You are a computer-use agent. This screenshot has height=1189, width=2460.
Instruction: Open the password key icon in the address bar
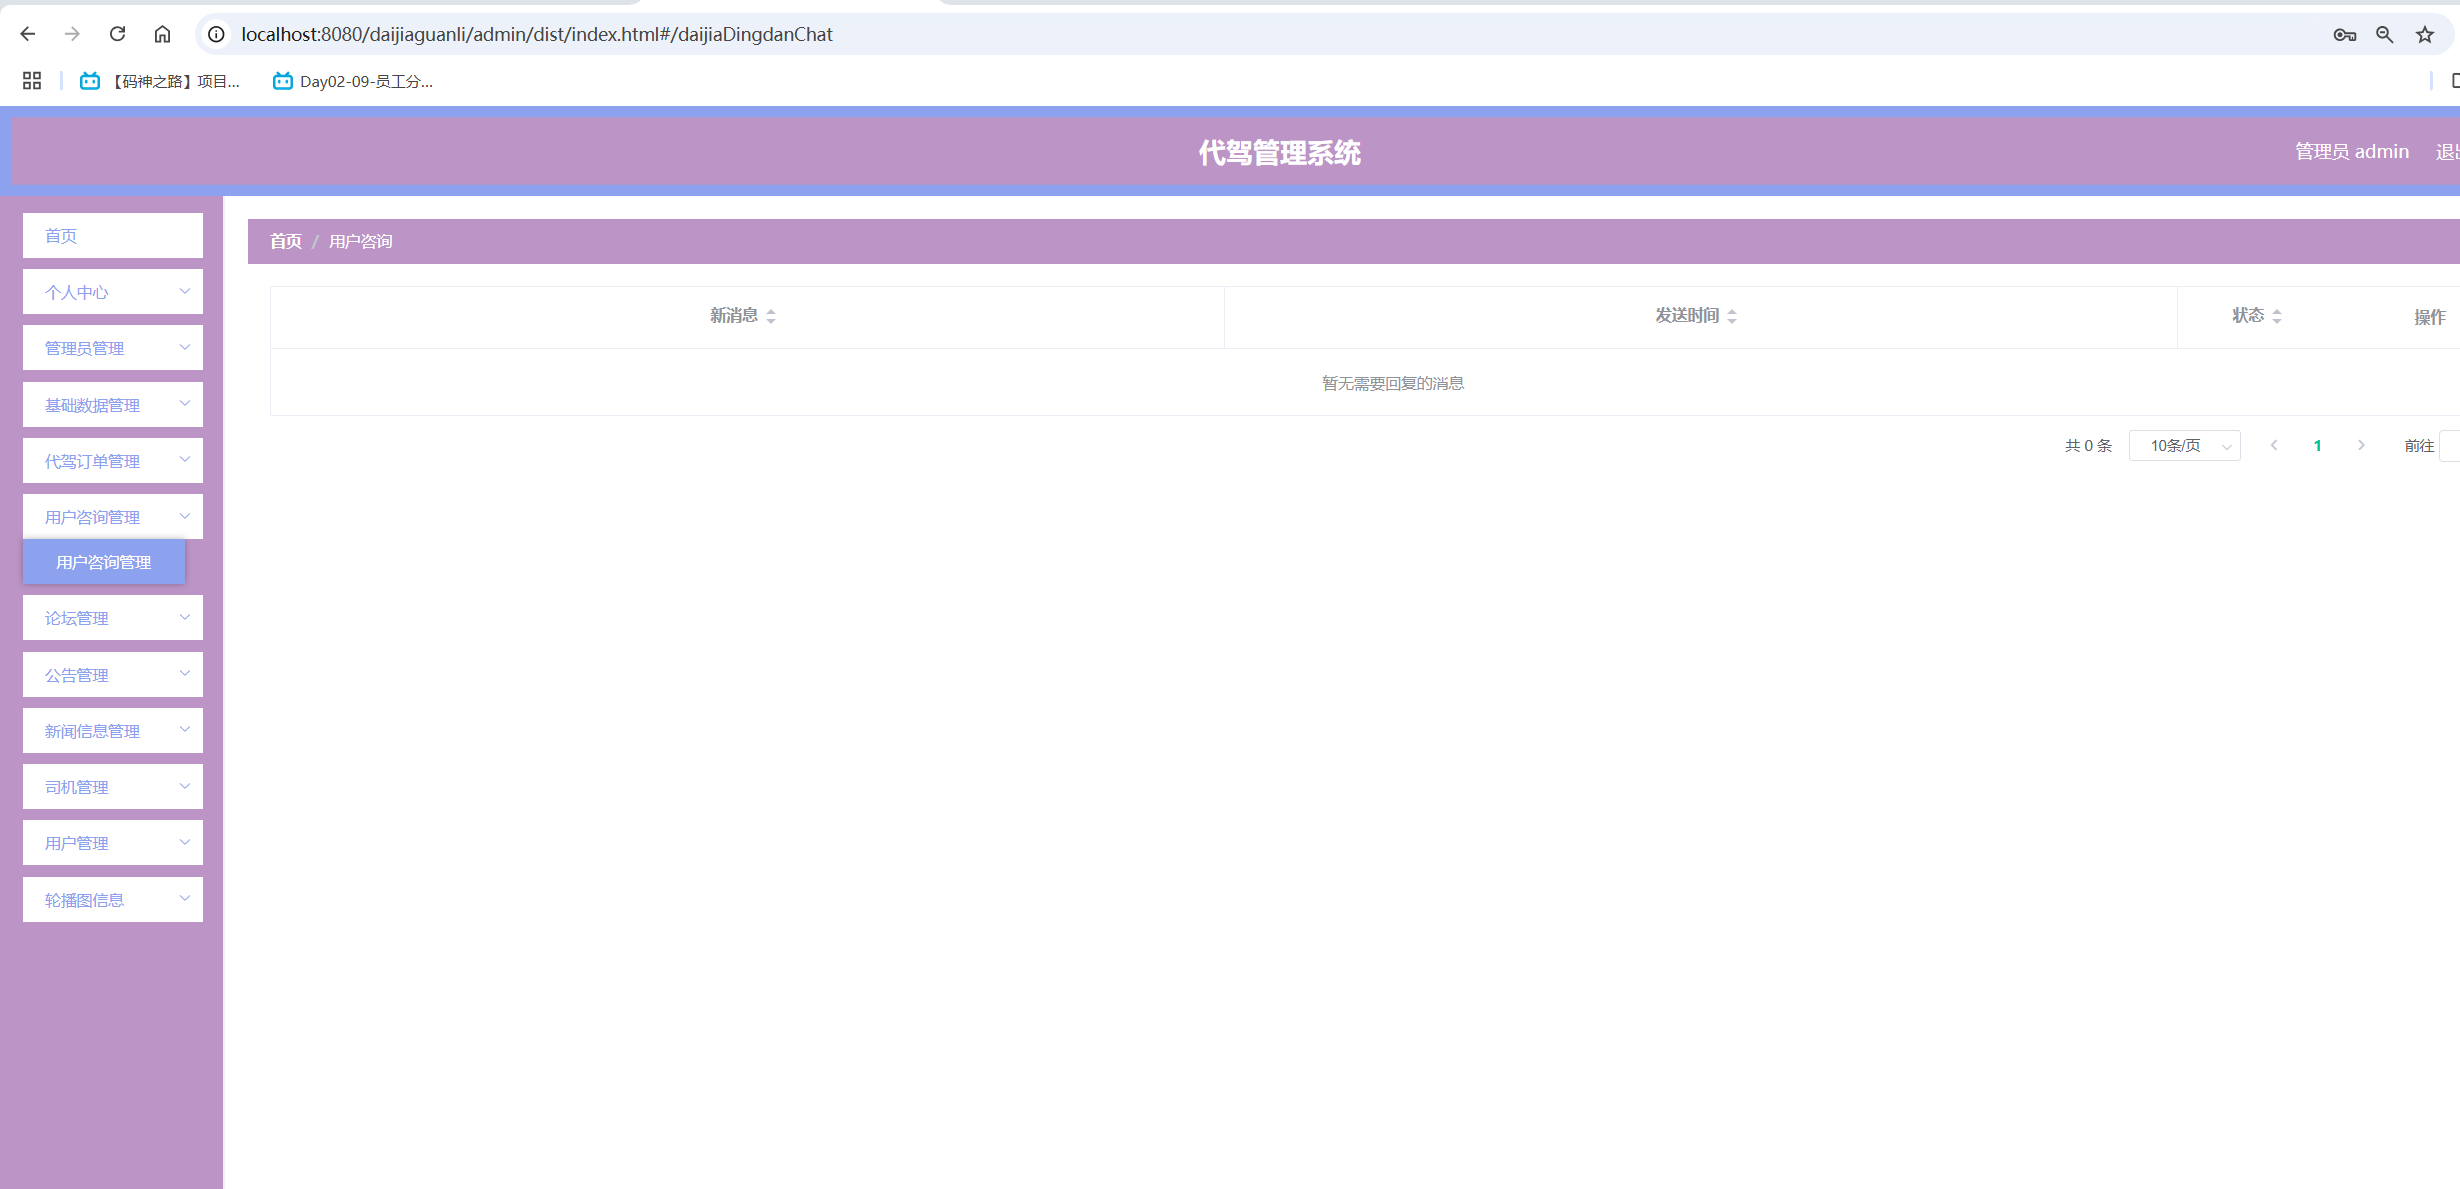[x=2344, y=35]
